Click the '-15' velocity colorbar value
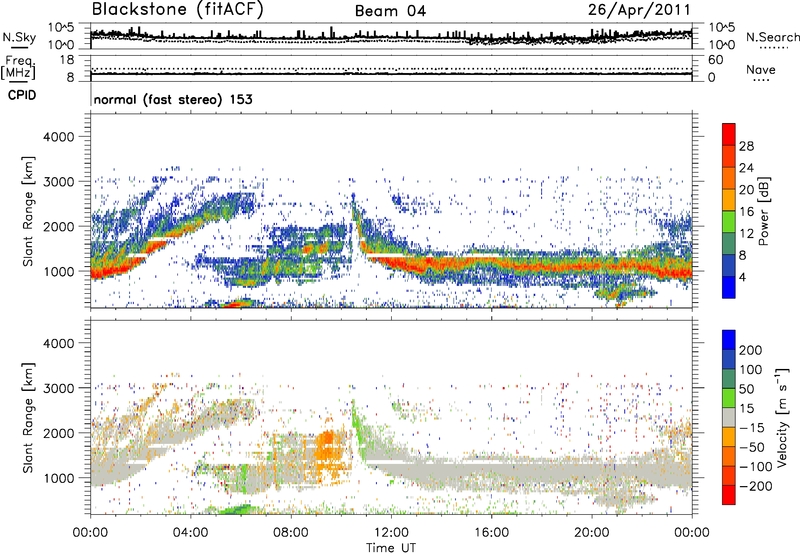This screenshot has height=554, width=800. point(752,428)
